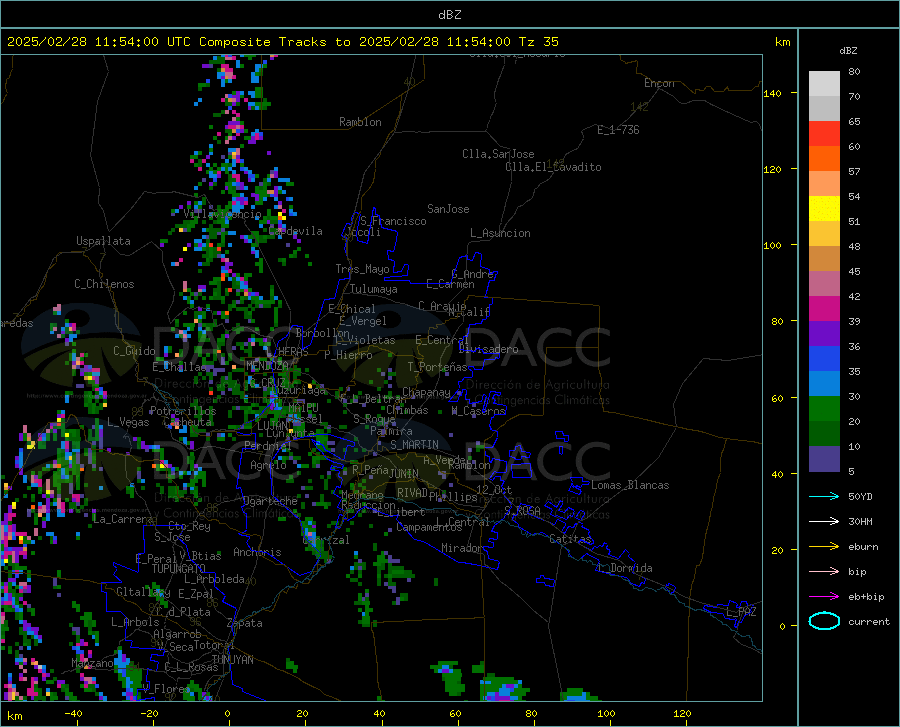Click the L_PAZ label on map
The image size is (900, 727).
point(741,612)
